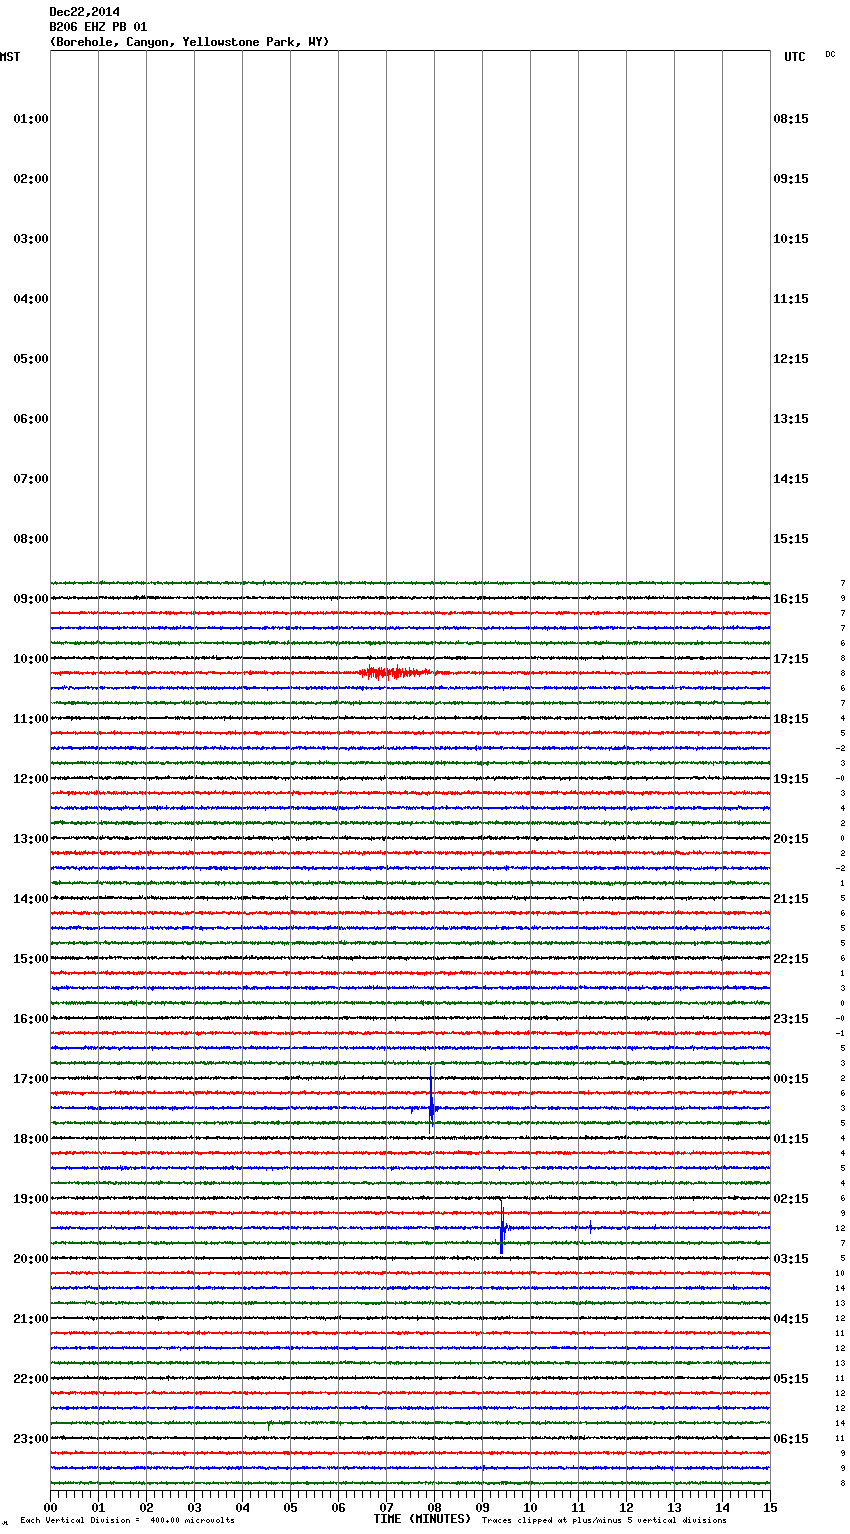Click the date heading Dec22,2014

click(84, 12)
